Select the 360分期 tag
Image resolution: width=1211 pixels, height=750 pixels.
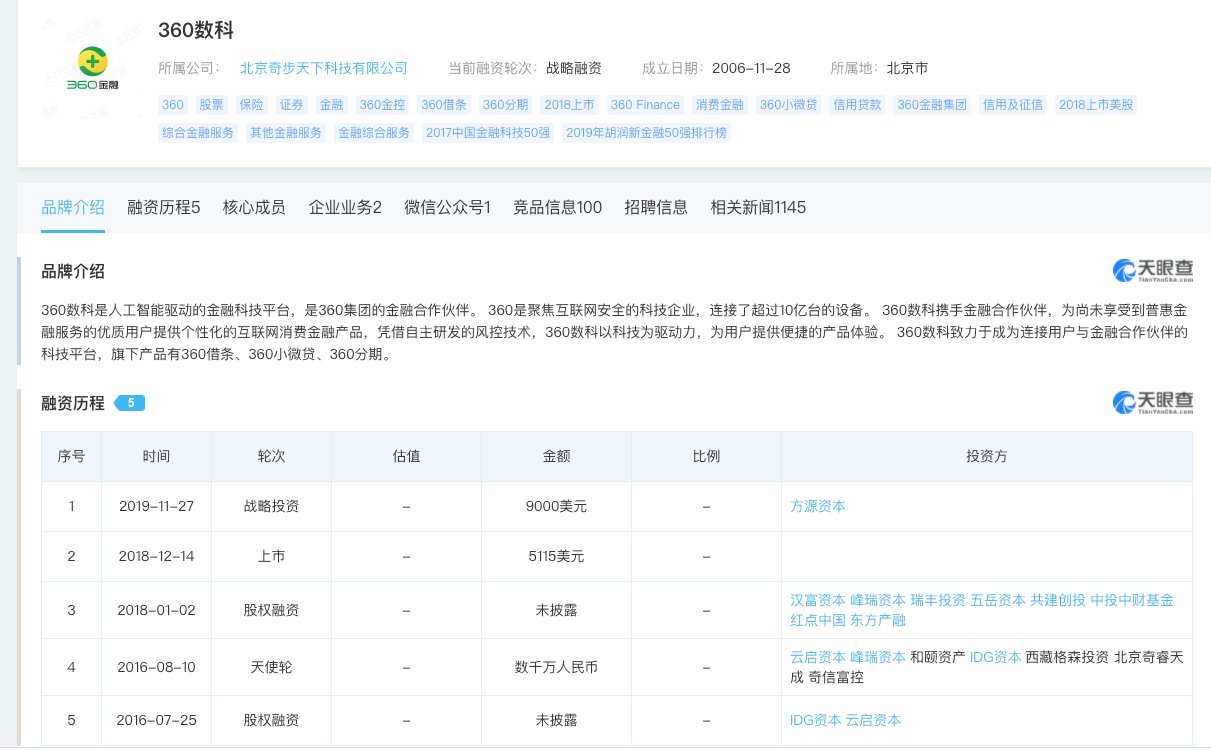pyautogui.click(x=505, y=104)
